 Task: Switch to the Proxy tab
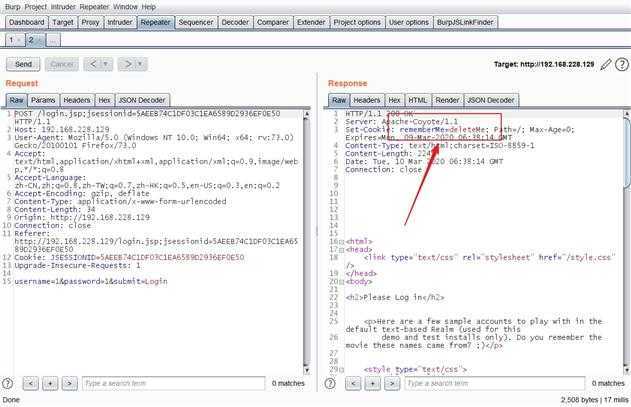point(90,23)
